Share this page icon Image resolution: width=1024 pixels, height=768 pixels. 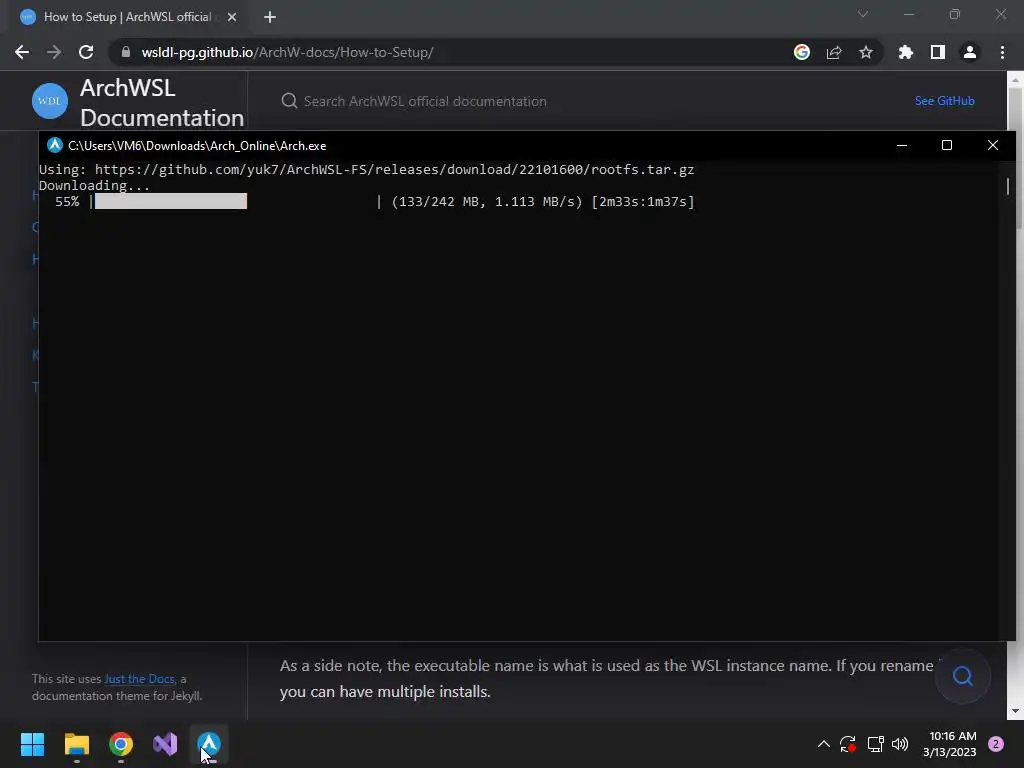tap(834, 52)
